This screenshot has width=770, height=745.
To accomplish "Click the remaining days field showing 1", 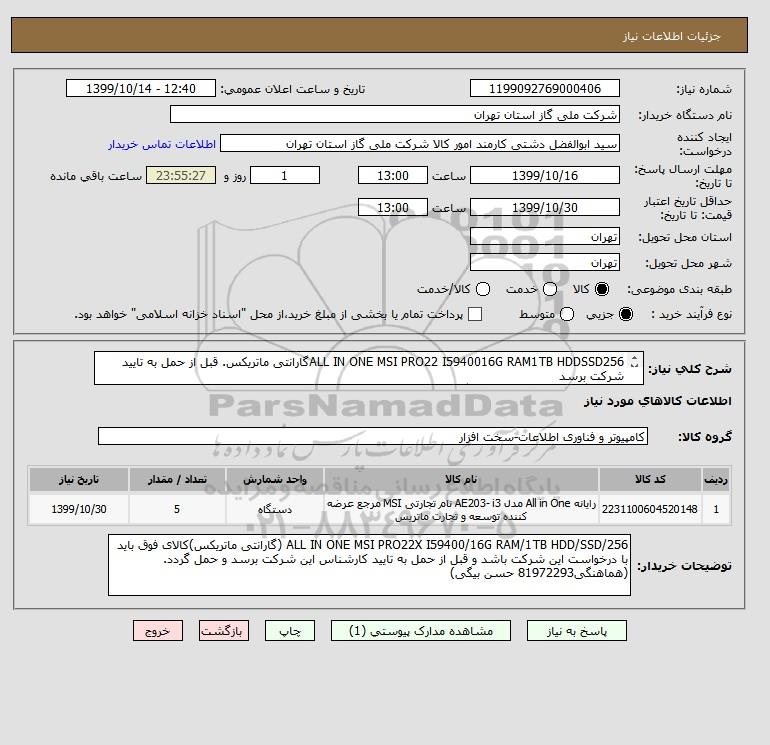I will point(285,175).
